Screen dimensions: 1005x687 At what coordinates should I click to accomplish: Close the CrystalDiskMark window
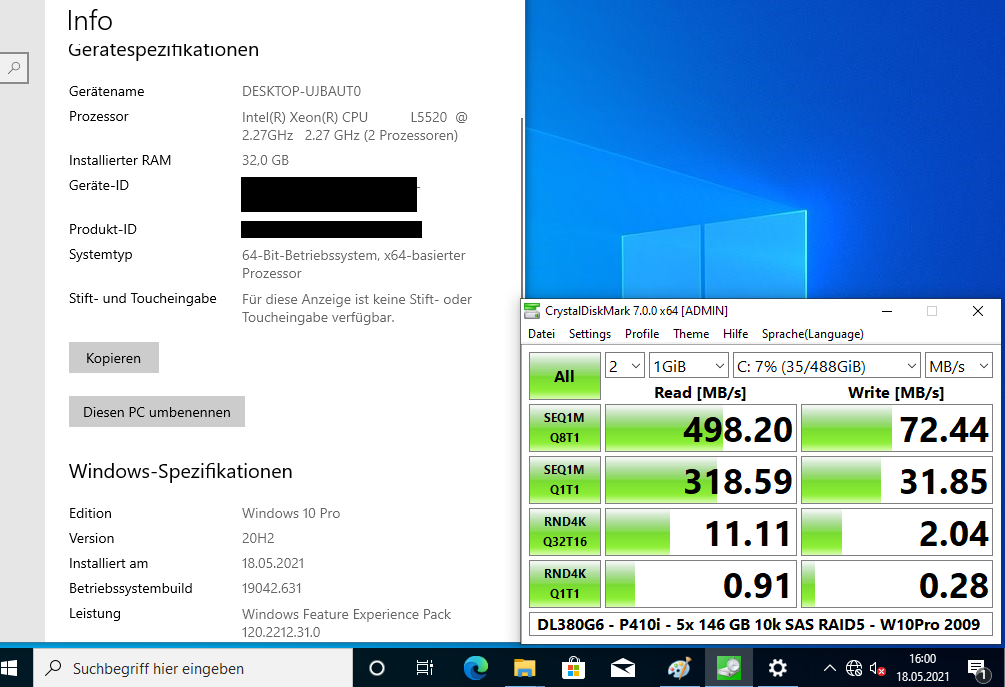pos(977,311)
